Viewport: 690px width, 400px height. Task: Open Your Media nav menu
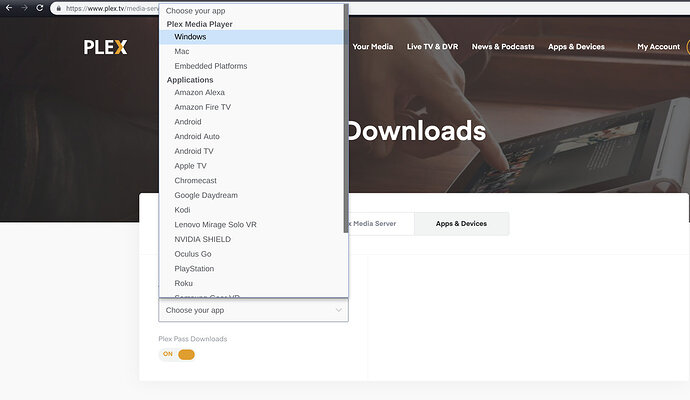[x=372, y=47]
